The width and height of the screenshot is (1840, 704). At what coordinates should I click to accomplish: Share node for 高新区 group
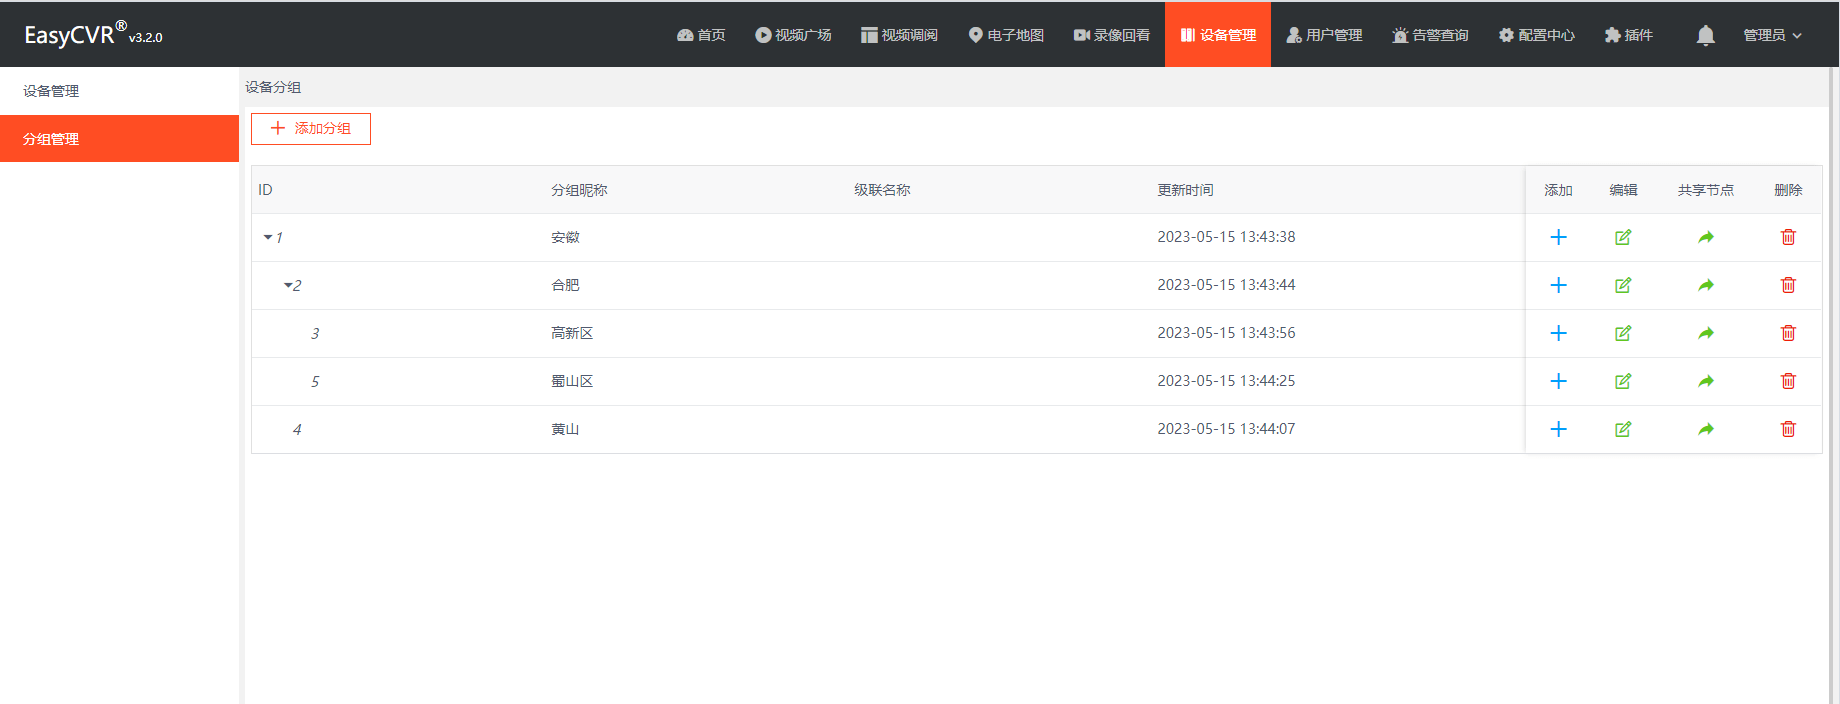pyautogui.click(x=1706, y=333)
